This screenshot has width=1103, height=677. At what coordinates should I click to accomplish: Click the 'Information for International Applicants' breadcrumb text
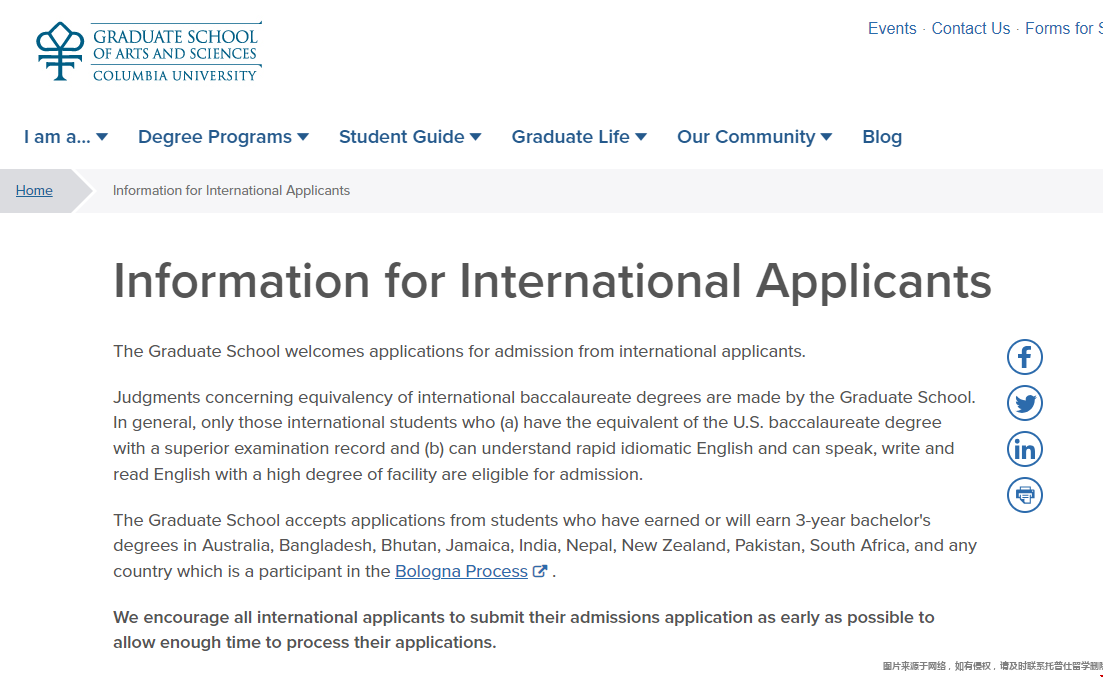pos(231,191)
